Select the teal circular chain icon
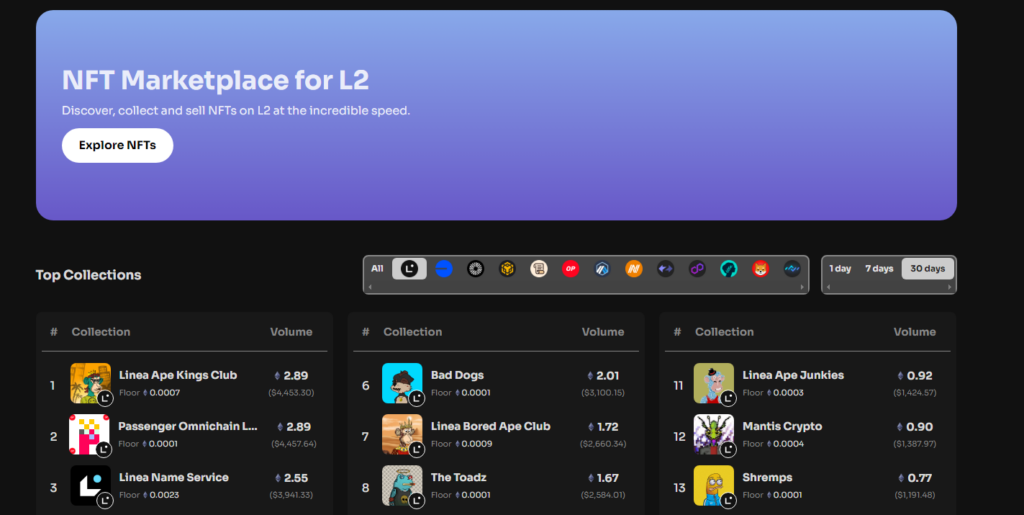This screenshot has height=515, width=1024. tap(729, 268)
